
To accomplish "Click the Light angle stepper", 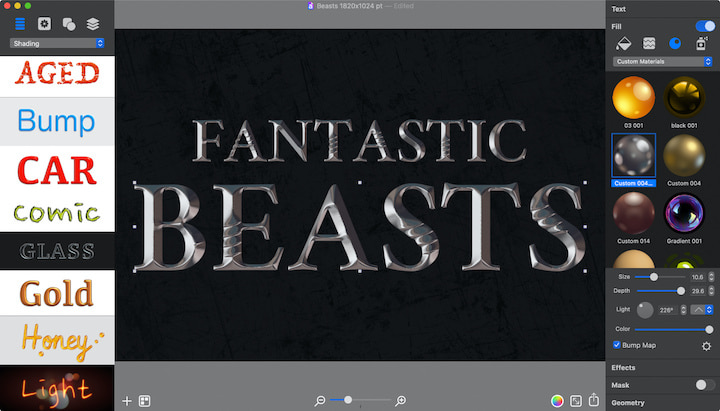I will tap(683, 310).
